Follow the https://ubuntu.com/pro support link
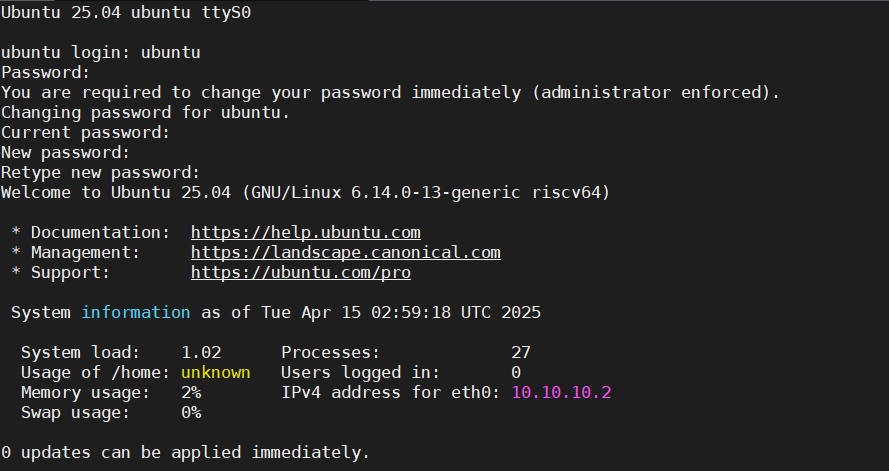 300,272
